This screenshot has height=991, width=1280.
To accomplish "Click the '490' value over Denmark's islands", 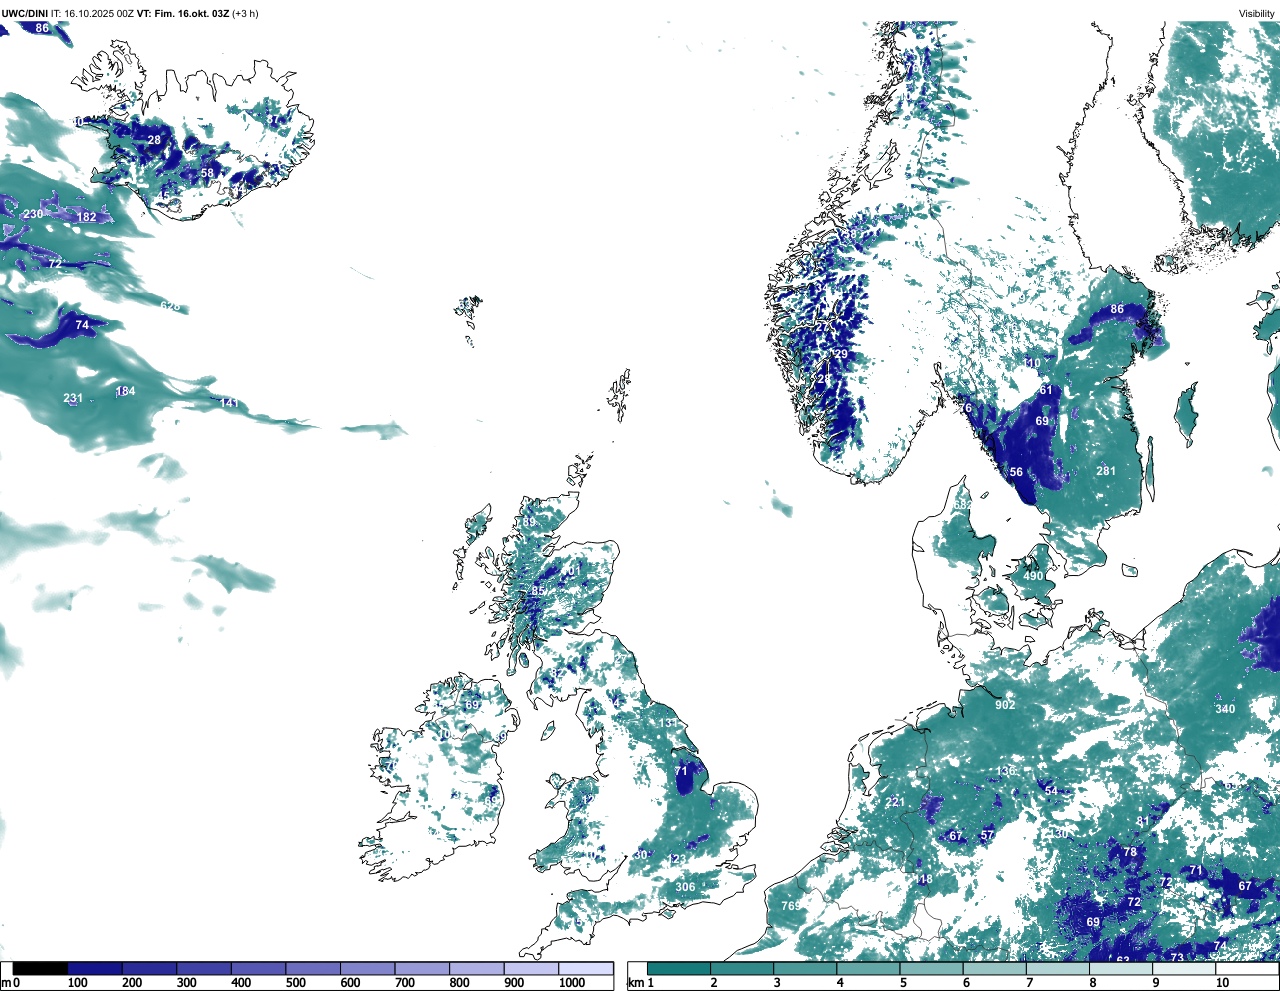I will coord(1033,576).
